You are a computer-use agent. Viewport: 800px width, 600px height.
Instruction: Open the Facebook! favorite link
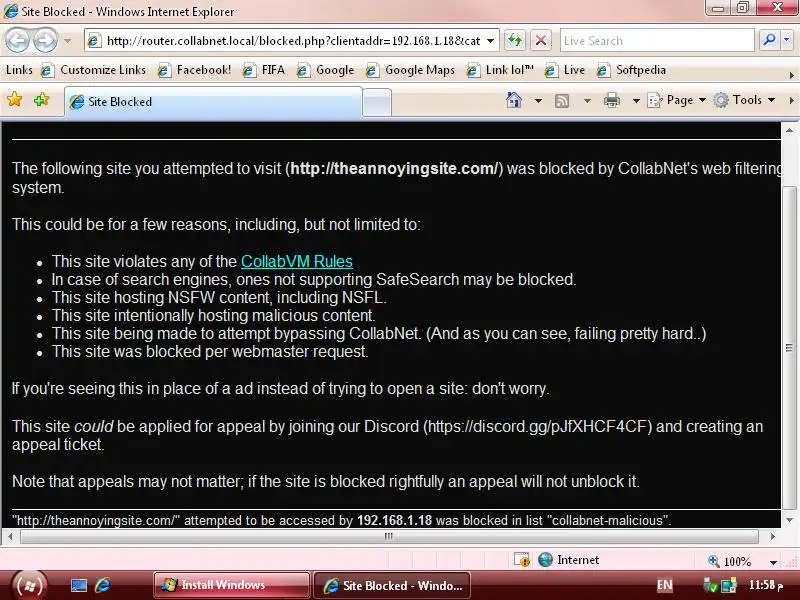[194, 70]
